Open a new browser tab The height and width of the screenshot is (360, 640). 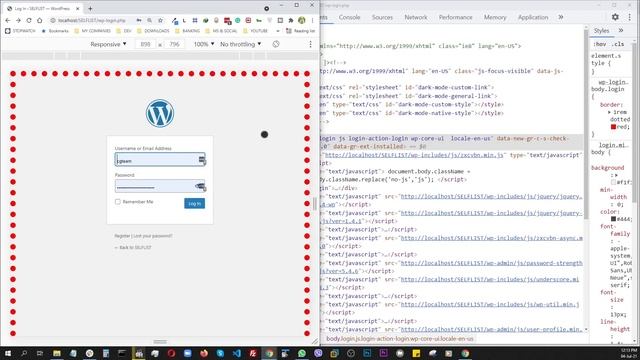[x=90, y=8]
